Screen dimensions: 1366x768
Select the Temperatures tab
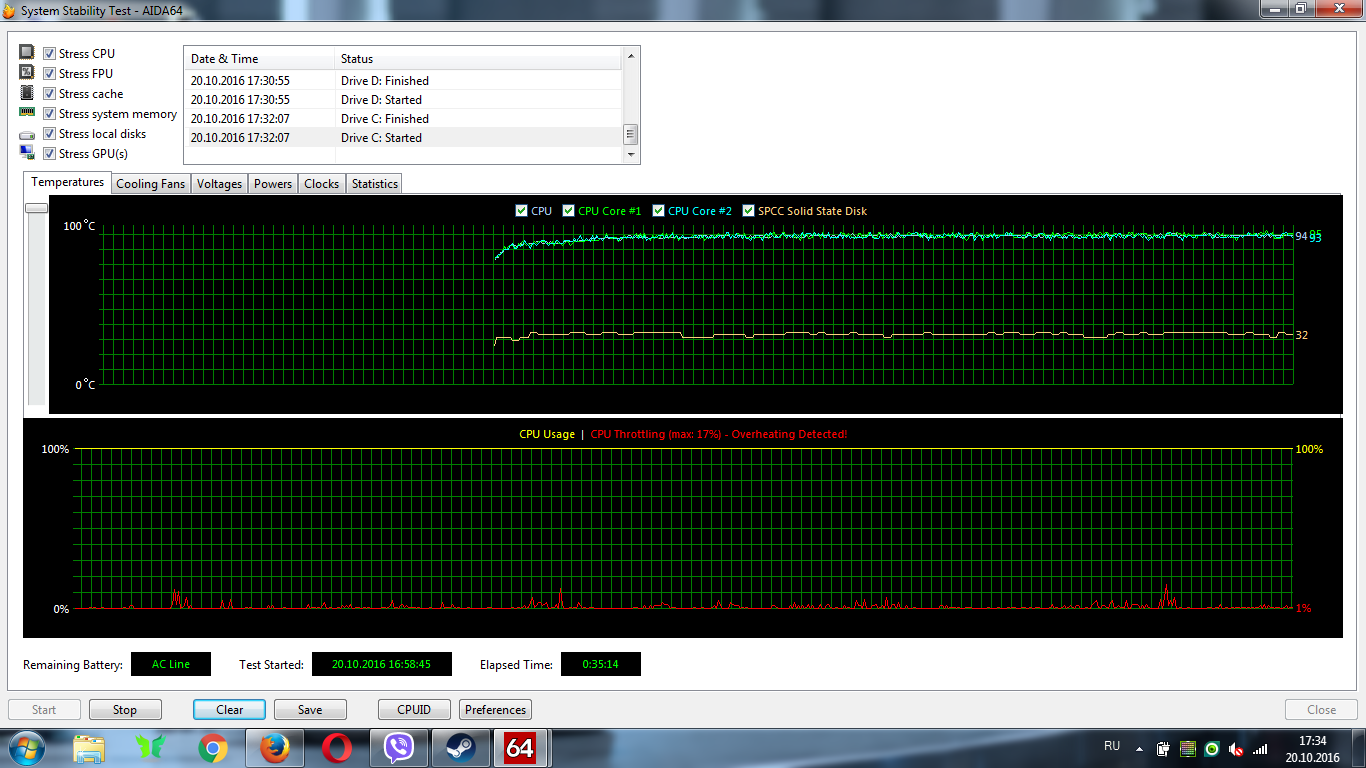(x=67, y=182)
